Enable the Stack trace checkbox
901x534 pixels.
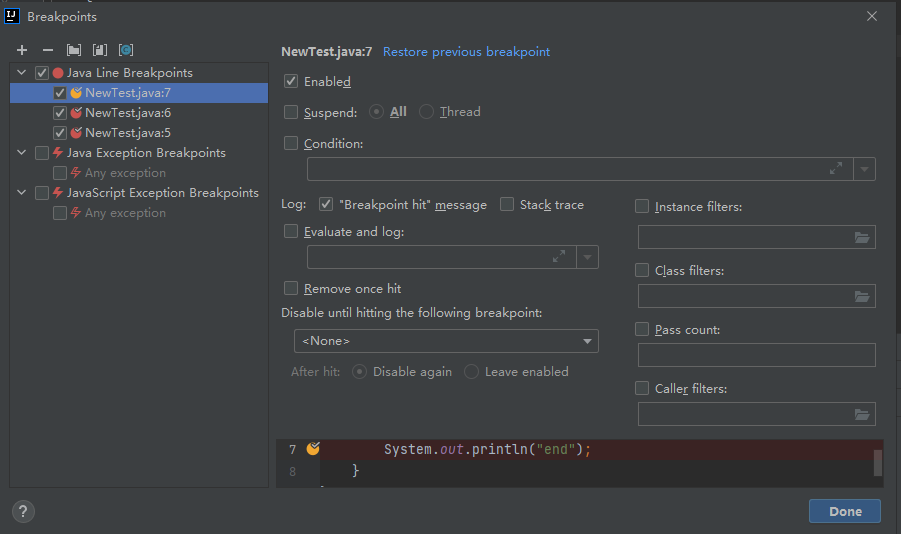[x=507, y=205]
